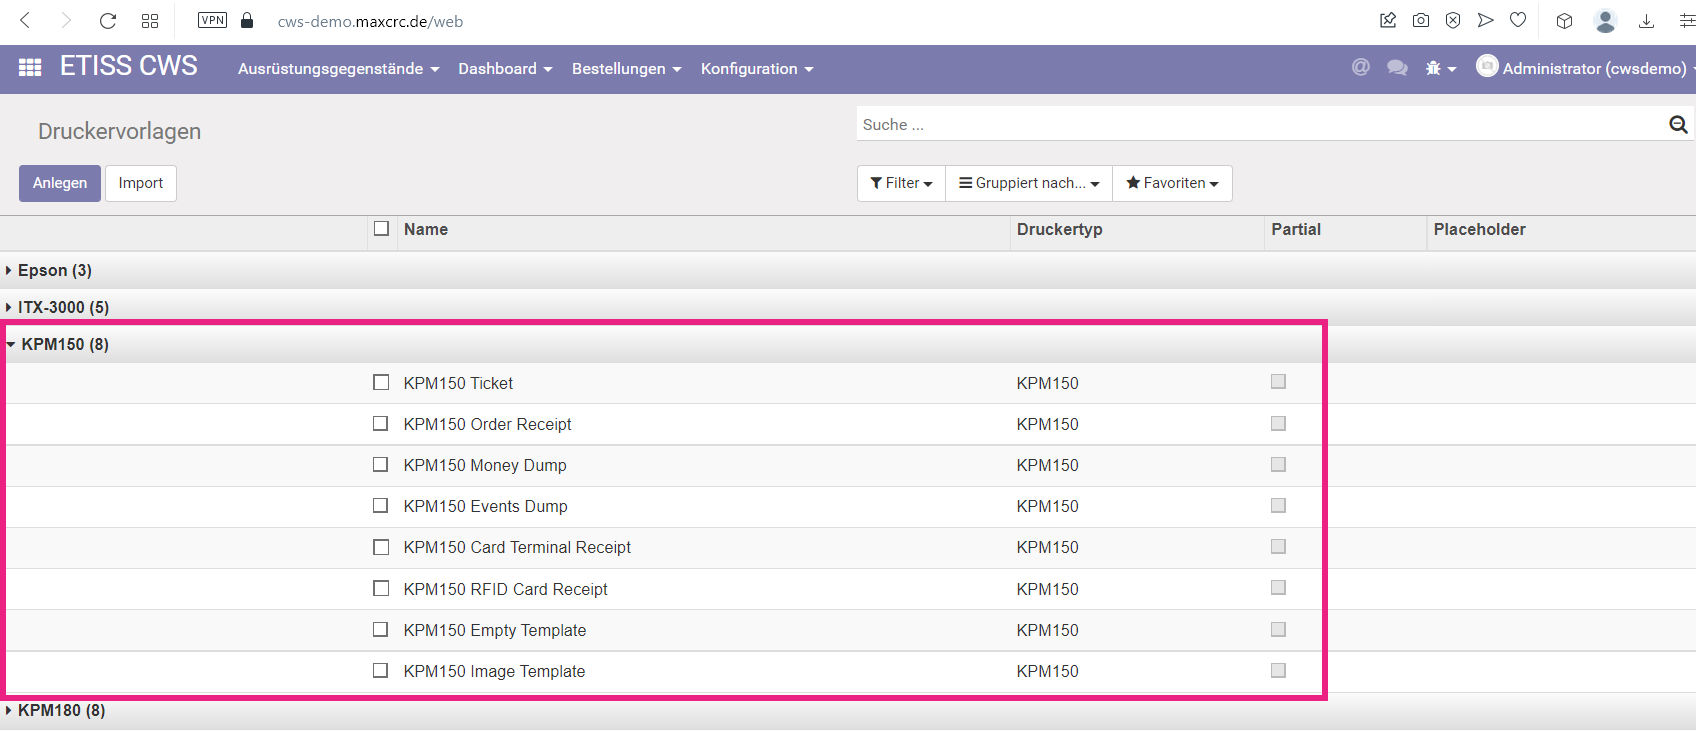Open the KPM150 Image Template name
Image resolution: width=1696 pixels, height=731 pixels.
pos(494,671)
